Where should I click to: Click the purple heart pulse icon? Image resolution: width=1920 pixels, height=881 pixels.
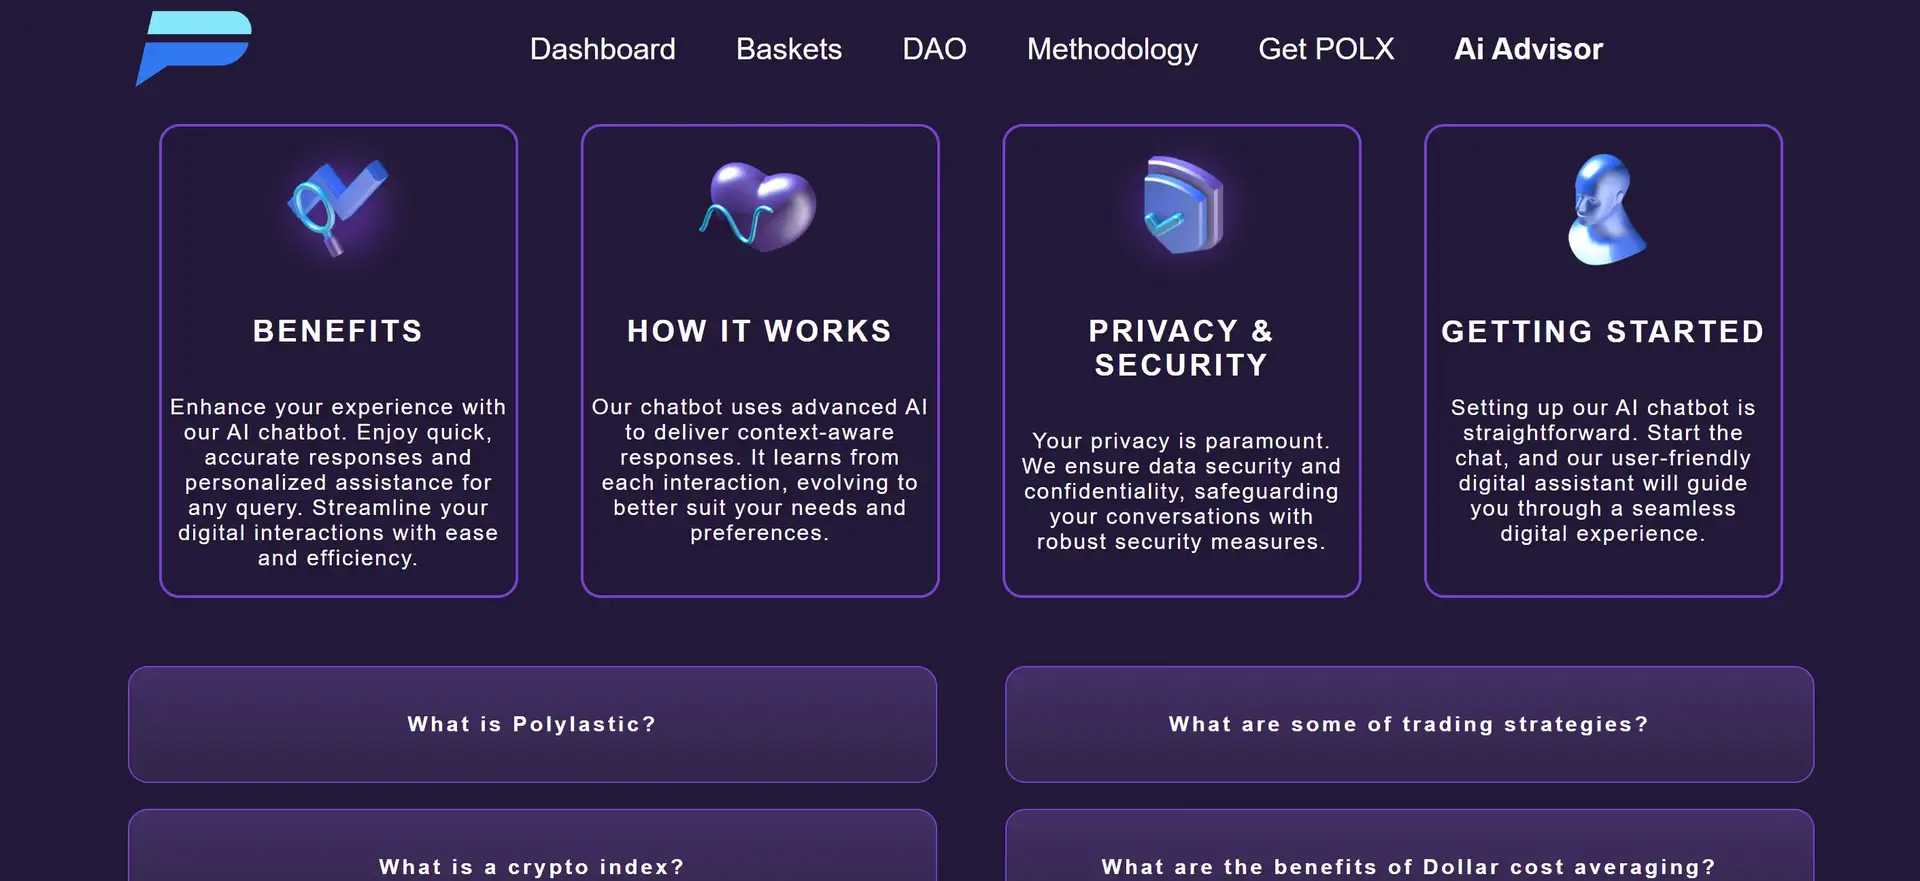click(x=759, y=207)
